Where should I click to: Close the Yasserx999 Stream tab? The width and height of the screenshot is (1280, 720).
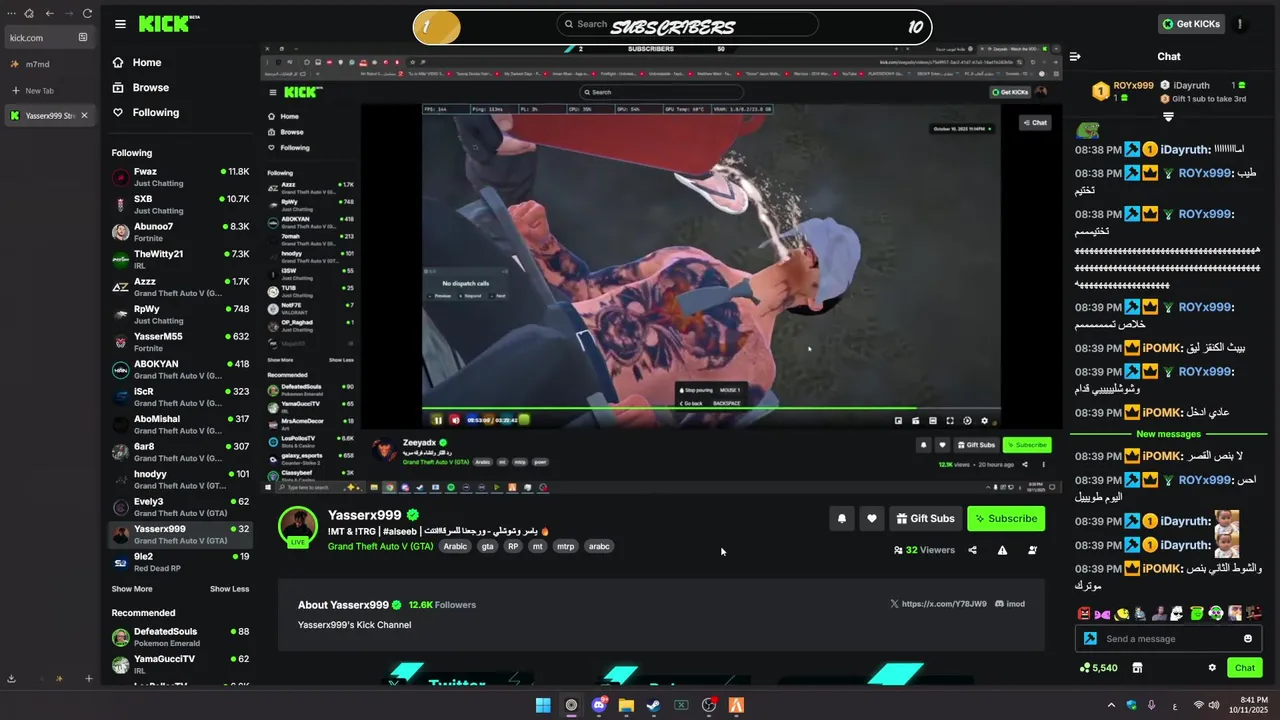pos(84,115)
